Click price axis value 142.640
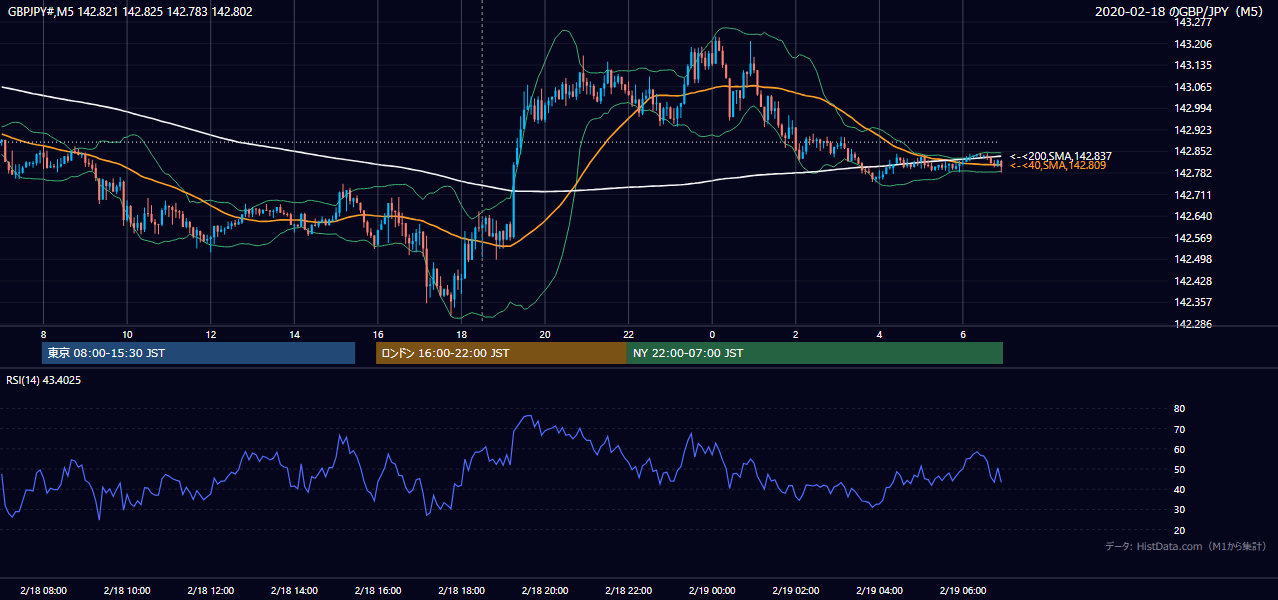Screen dimensions: 1278x600 click(x=1193, y=216)
